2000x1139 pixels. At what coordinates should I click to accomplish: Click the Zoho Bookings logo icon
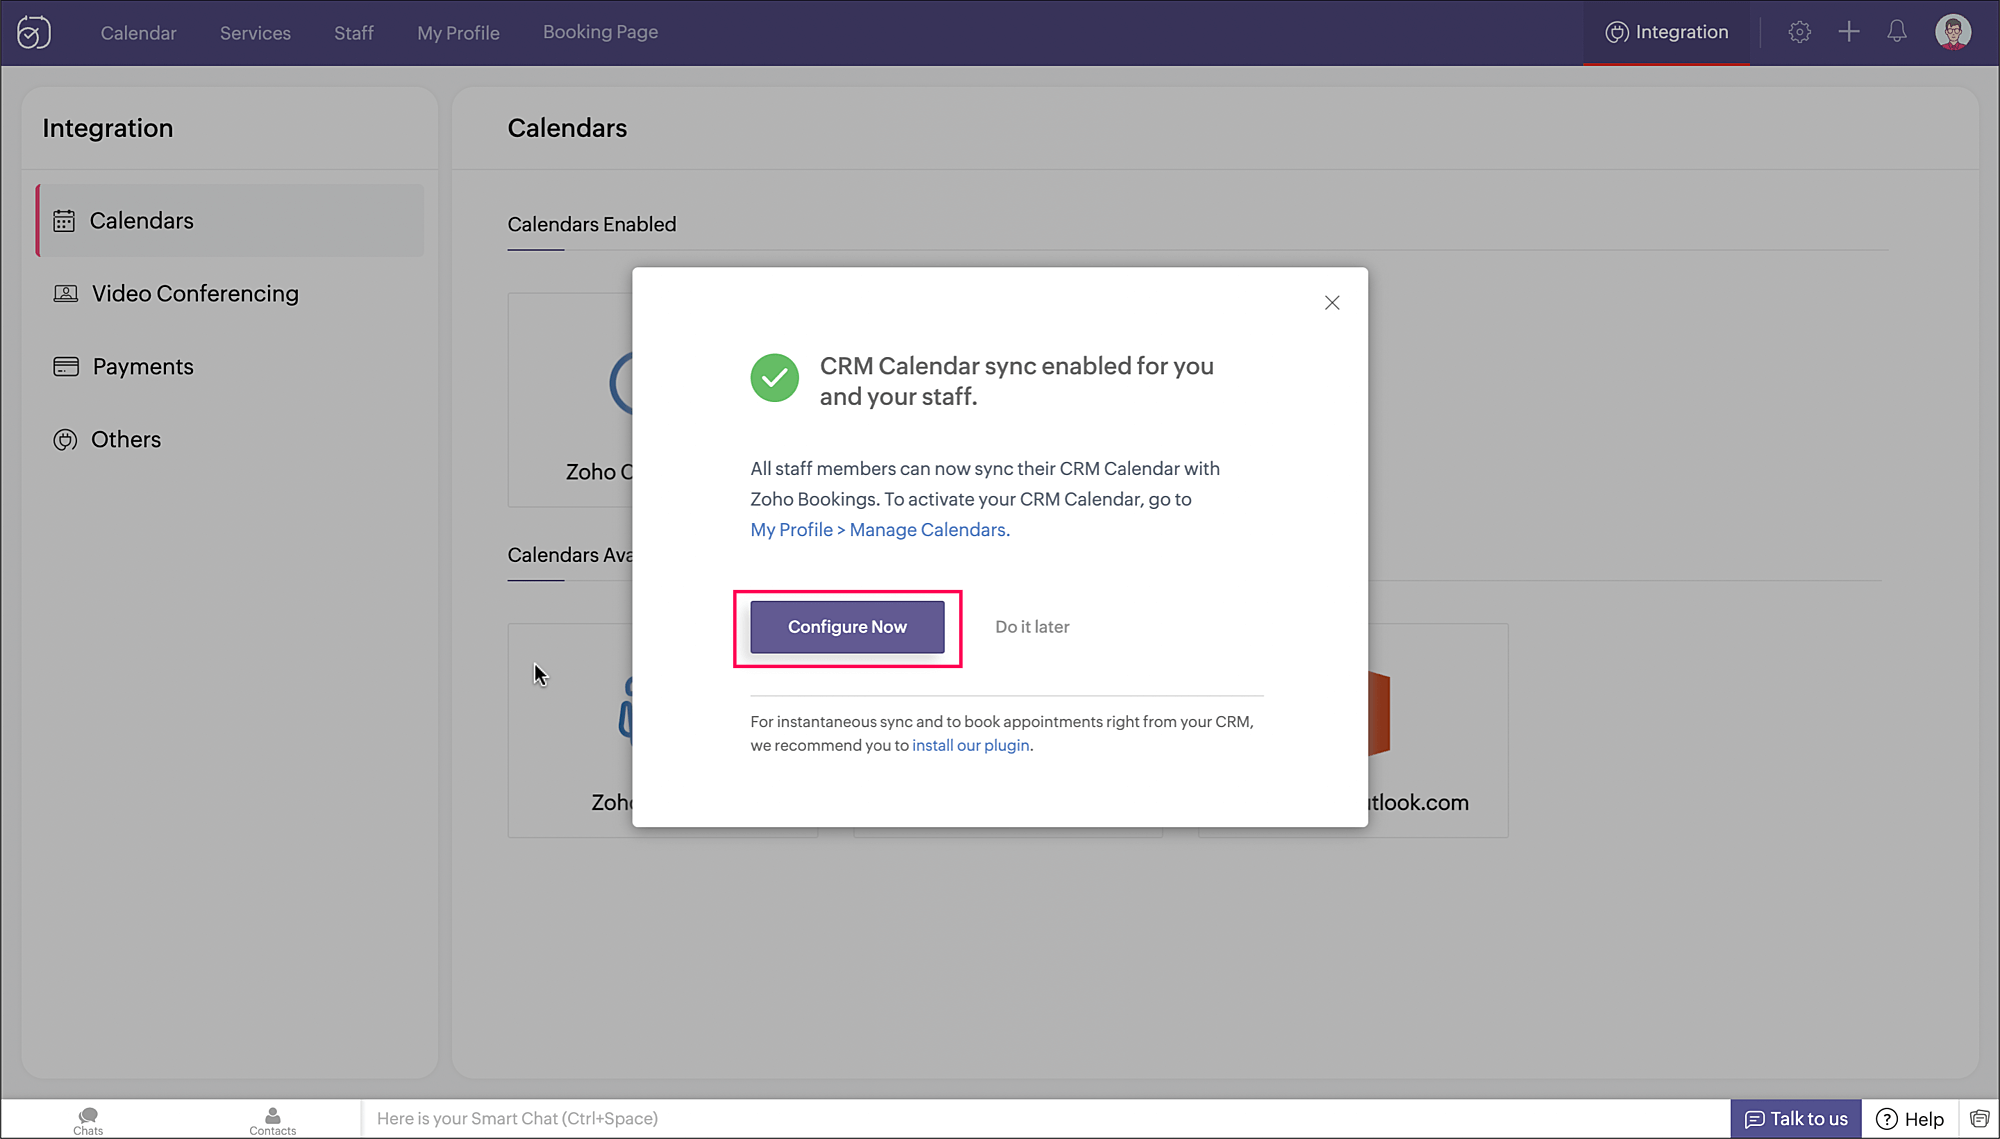pyautogui.click(x=33, y=33)
